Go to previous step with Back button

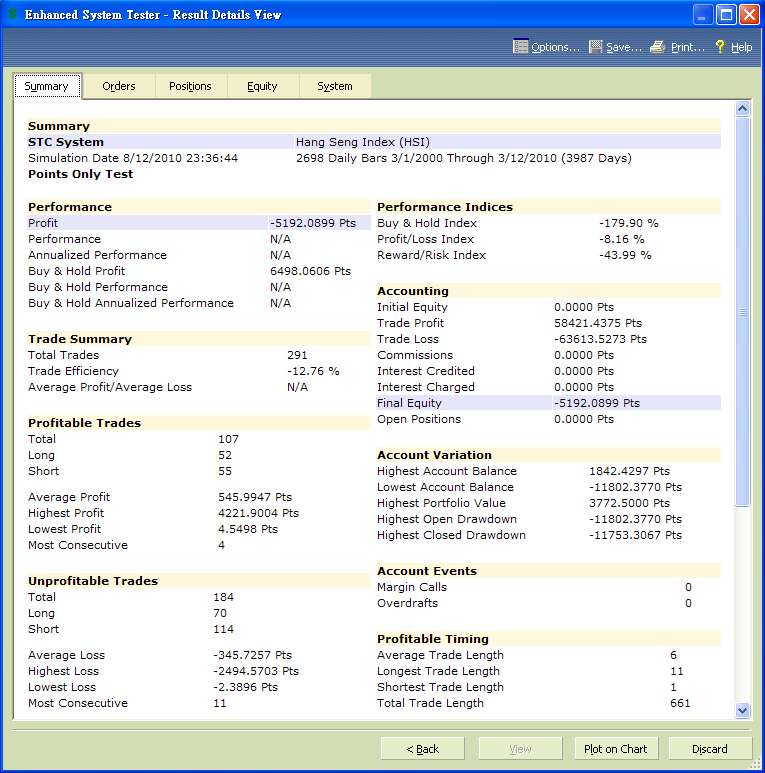pyautogui.click(x=422, y=749)
